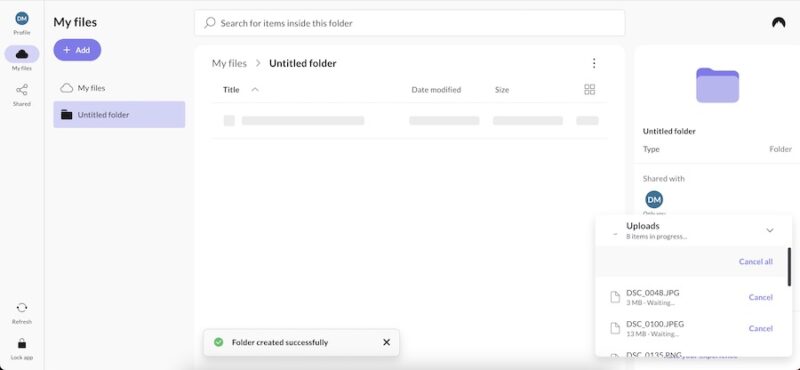Click the Untitled folder breadcrumb
Viewport: 800px width, 370px height.
[x=303, y=63]
